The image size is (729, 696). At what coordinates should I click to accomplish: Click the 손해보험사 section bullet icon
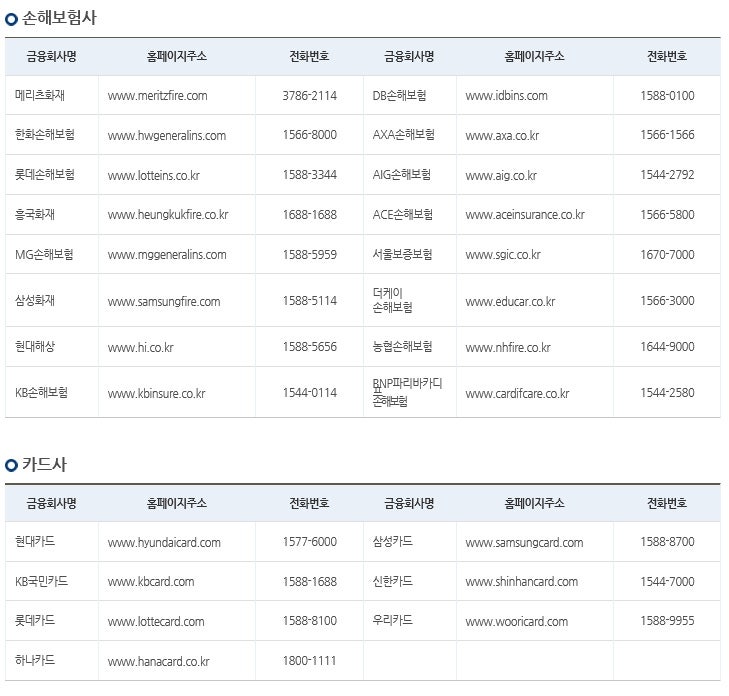pos(11,19)
